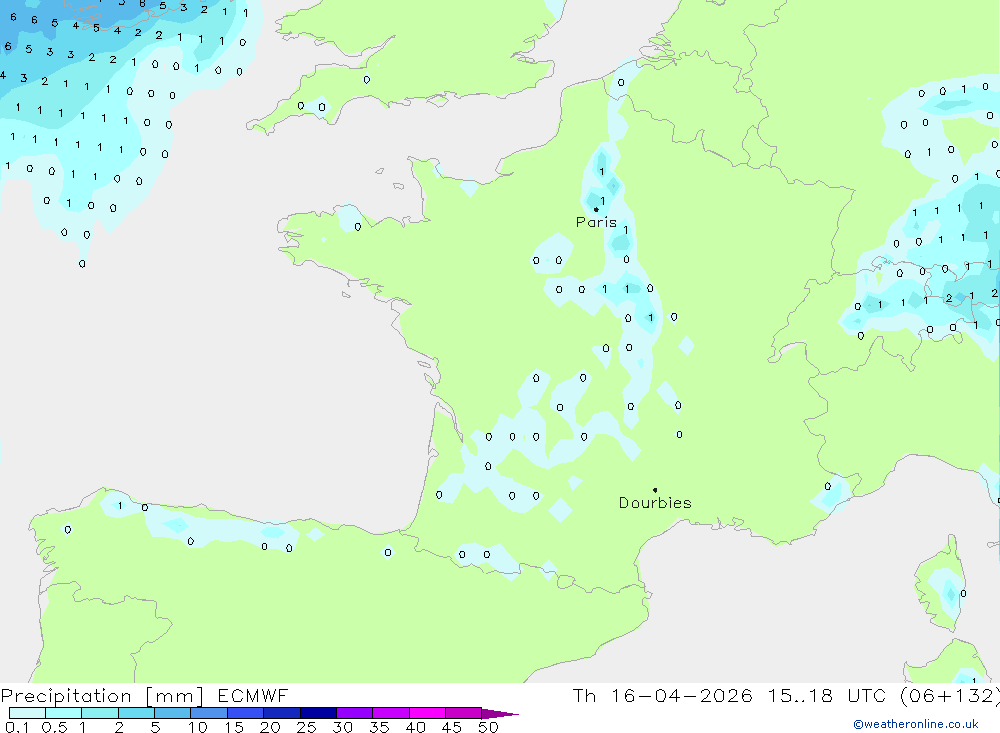
Task: Pick the 20–25 mm dark blue legend swatch
Action: tap(282, 713)
